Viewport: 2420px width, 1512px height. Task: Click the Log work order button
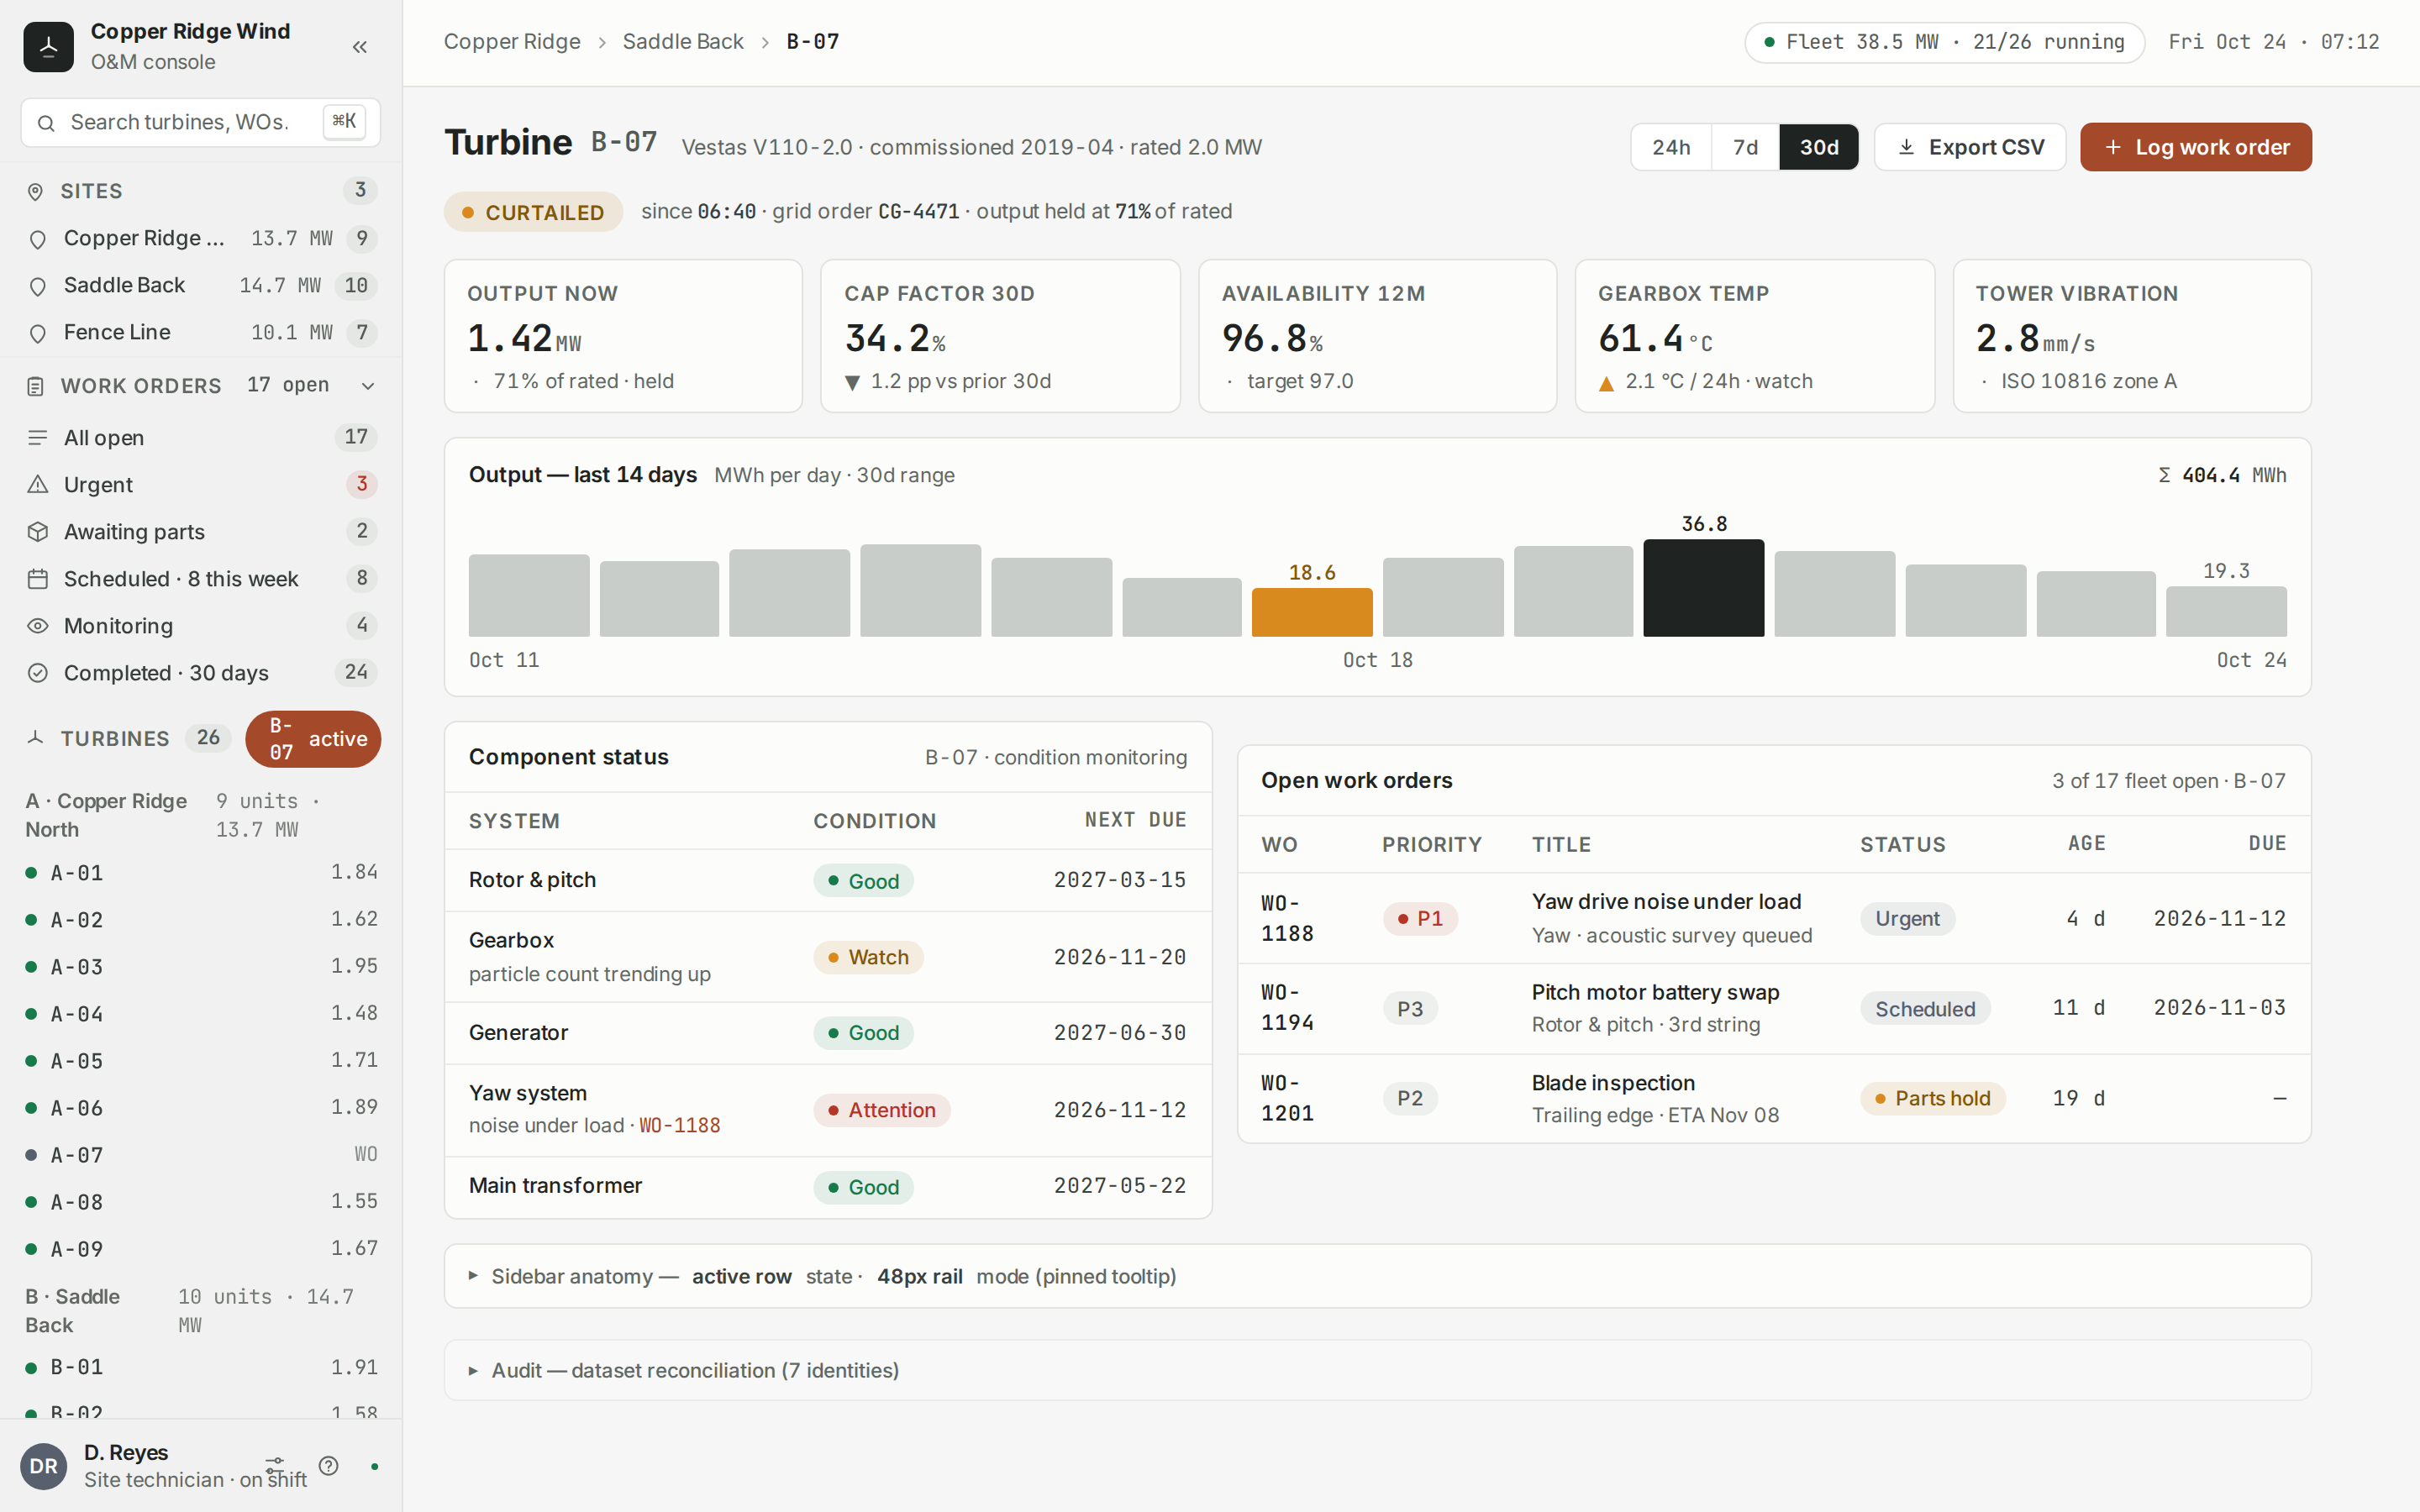(x=2196, y=147)
